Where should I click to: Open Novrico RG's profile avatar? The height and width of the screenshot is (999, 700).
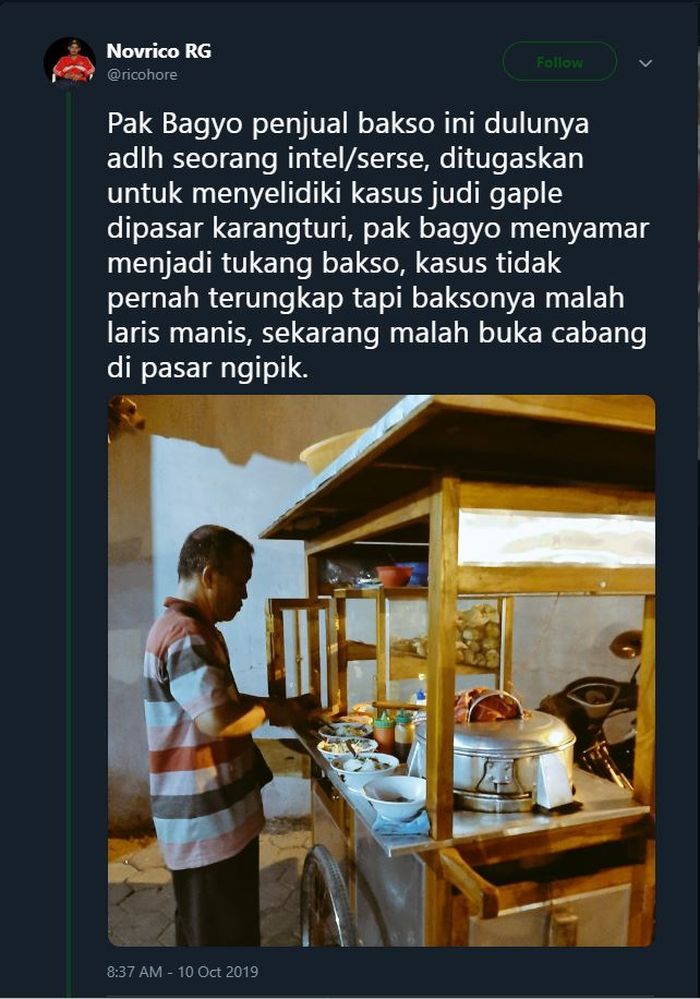pos(69,62)
